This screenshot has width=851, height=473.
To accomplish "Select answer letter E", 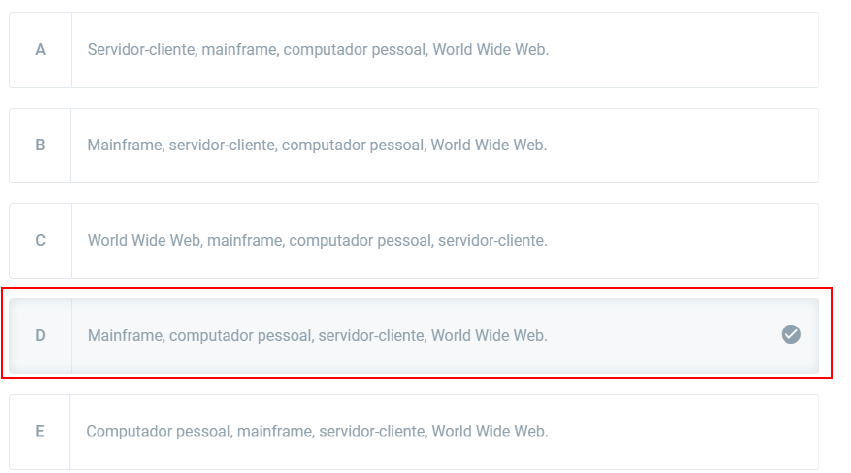I will click(40, 432).
